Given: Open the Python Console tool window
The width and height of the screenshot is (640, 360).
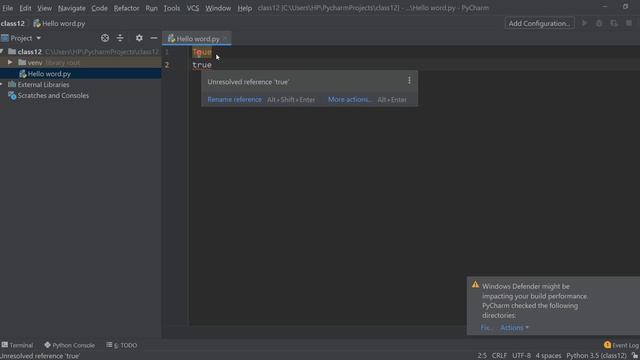Looking at the screenshot, I should point(69,345).
